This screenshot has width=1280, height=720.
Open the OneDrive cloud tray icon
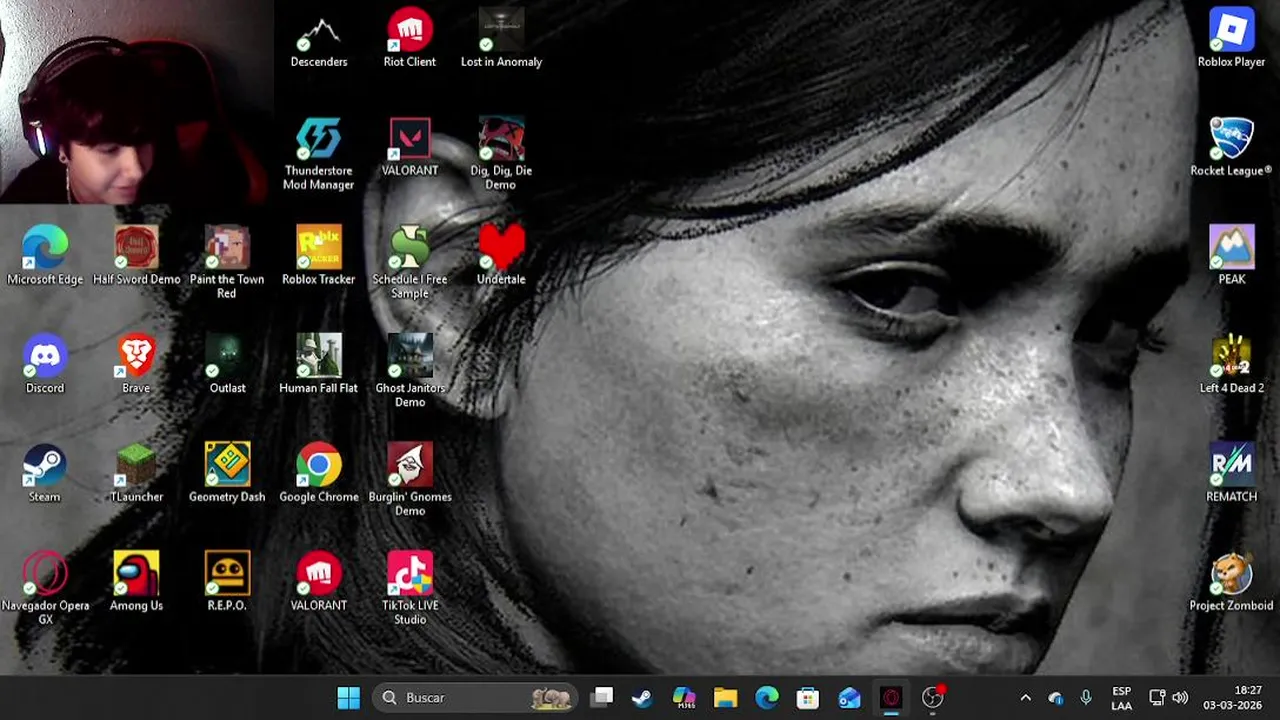click(1056, 698)
